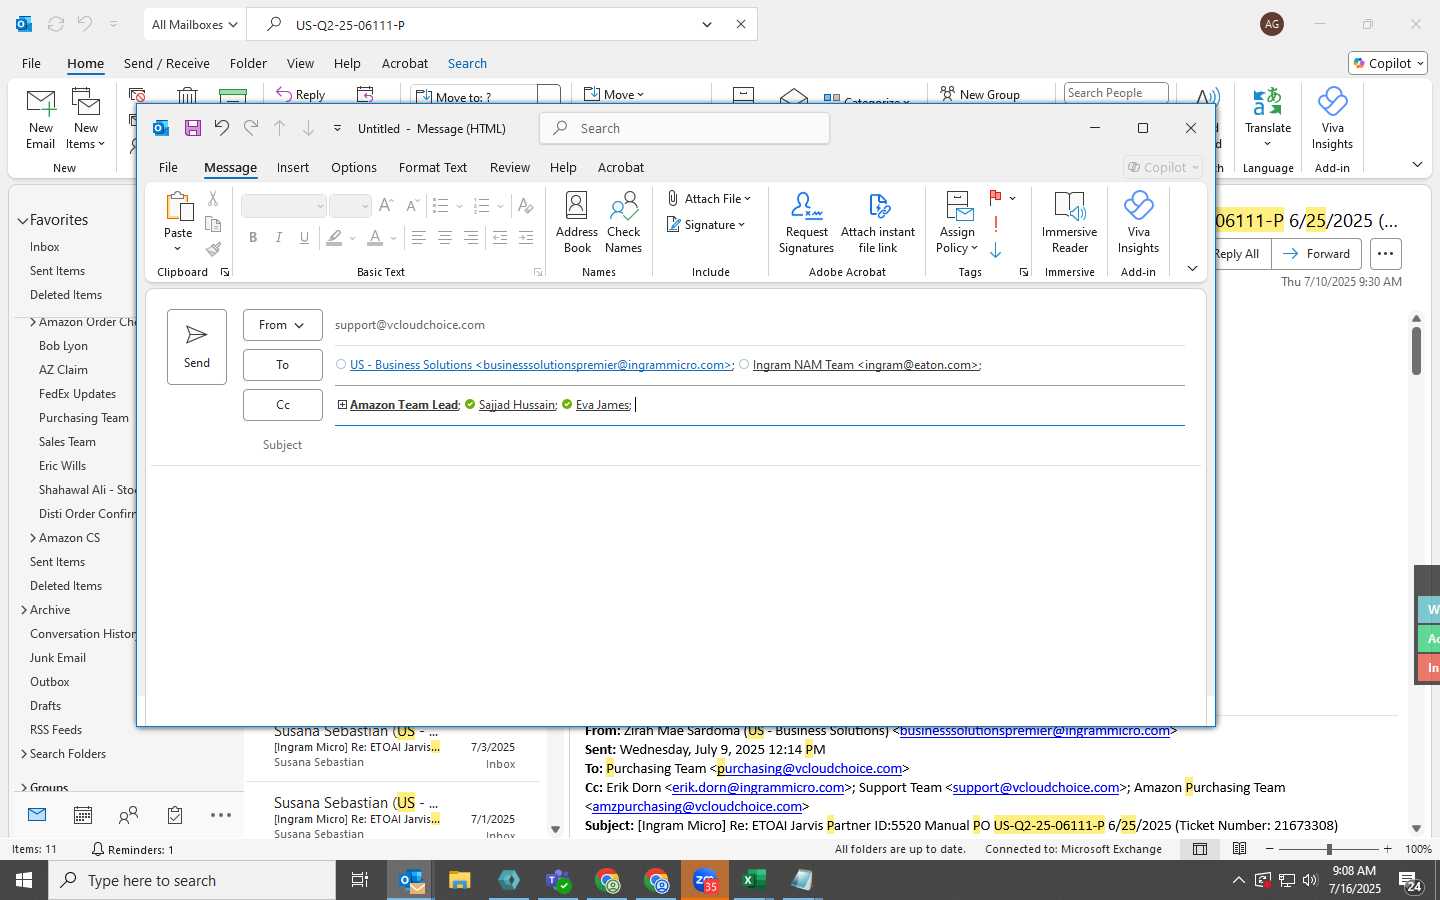Click the Format Painter brush icon

[213, 249]
